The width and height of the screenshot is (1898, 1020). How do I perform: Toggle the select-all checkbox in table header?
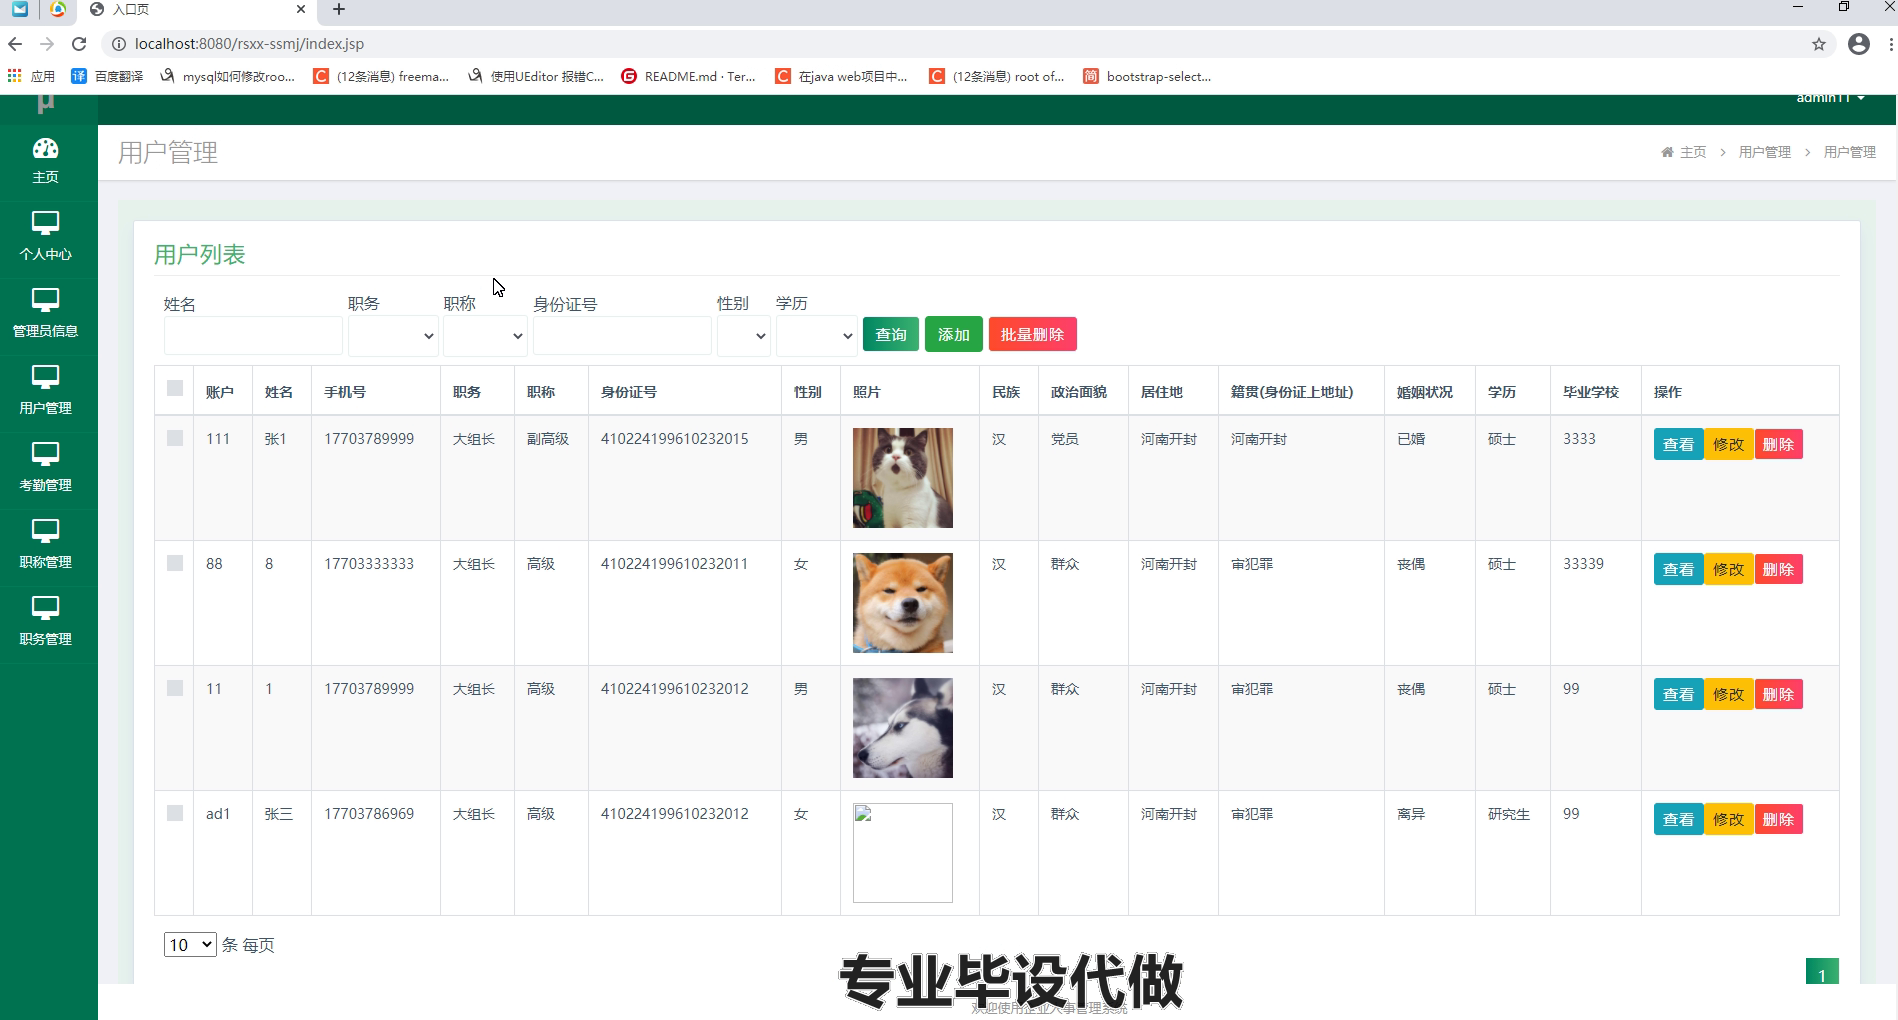175,388
